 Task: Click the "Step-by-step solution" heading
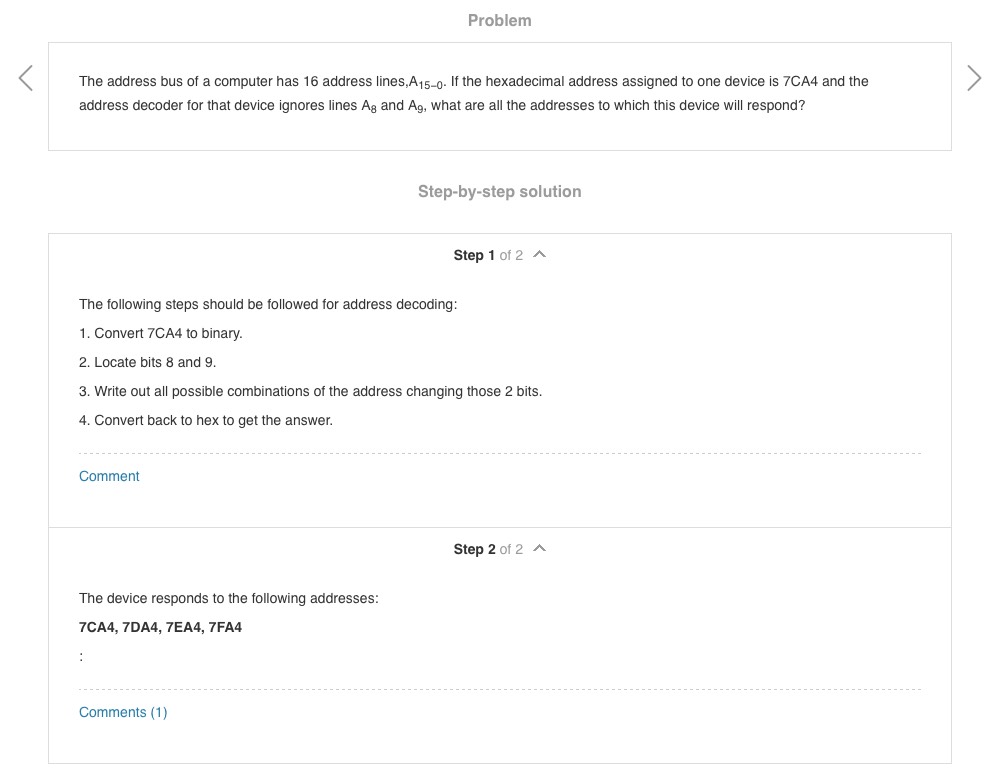point(499,191)
